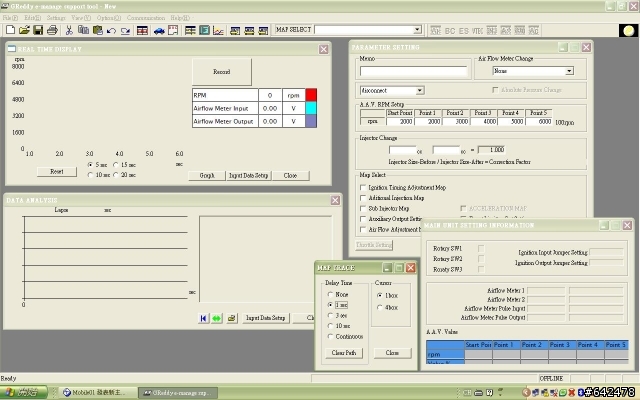Screen dimensions: 640x400
Task: Open the File menu
Action: (10, 18)
